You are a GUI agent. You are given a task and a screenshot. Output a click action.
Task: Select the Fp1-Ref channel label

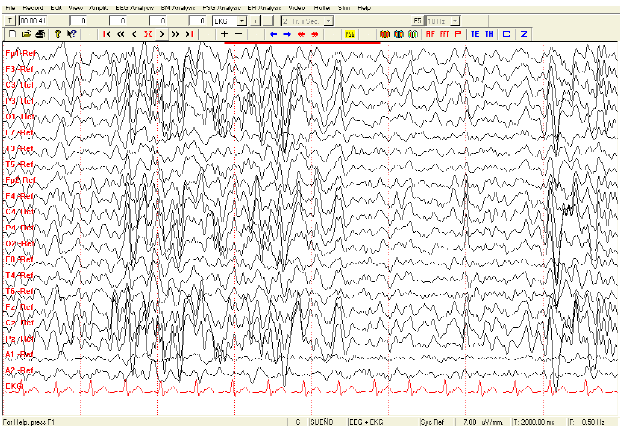pyautogui.click(x=21, y=53)
